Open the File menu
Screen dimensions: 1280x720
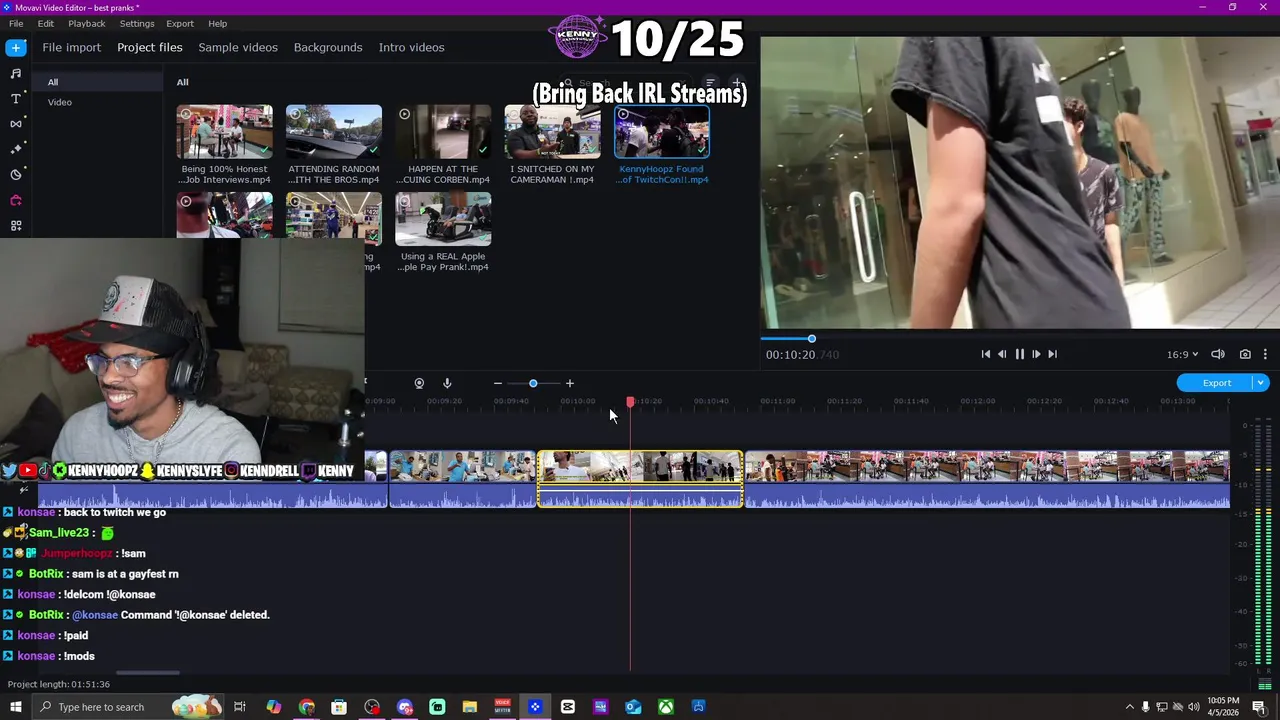pos(16,23)
